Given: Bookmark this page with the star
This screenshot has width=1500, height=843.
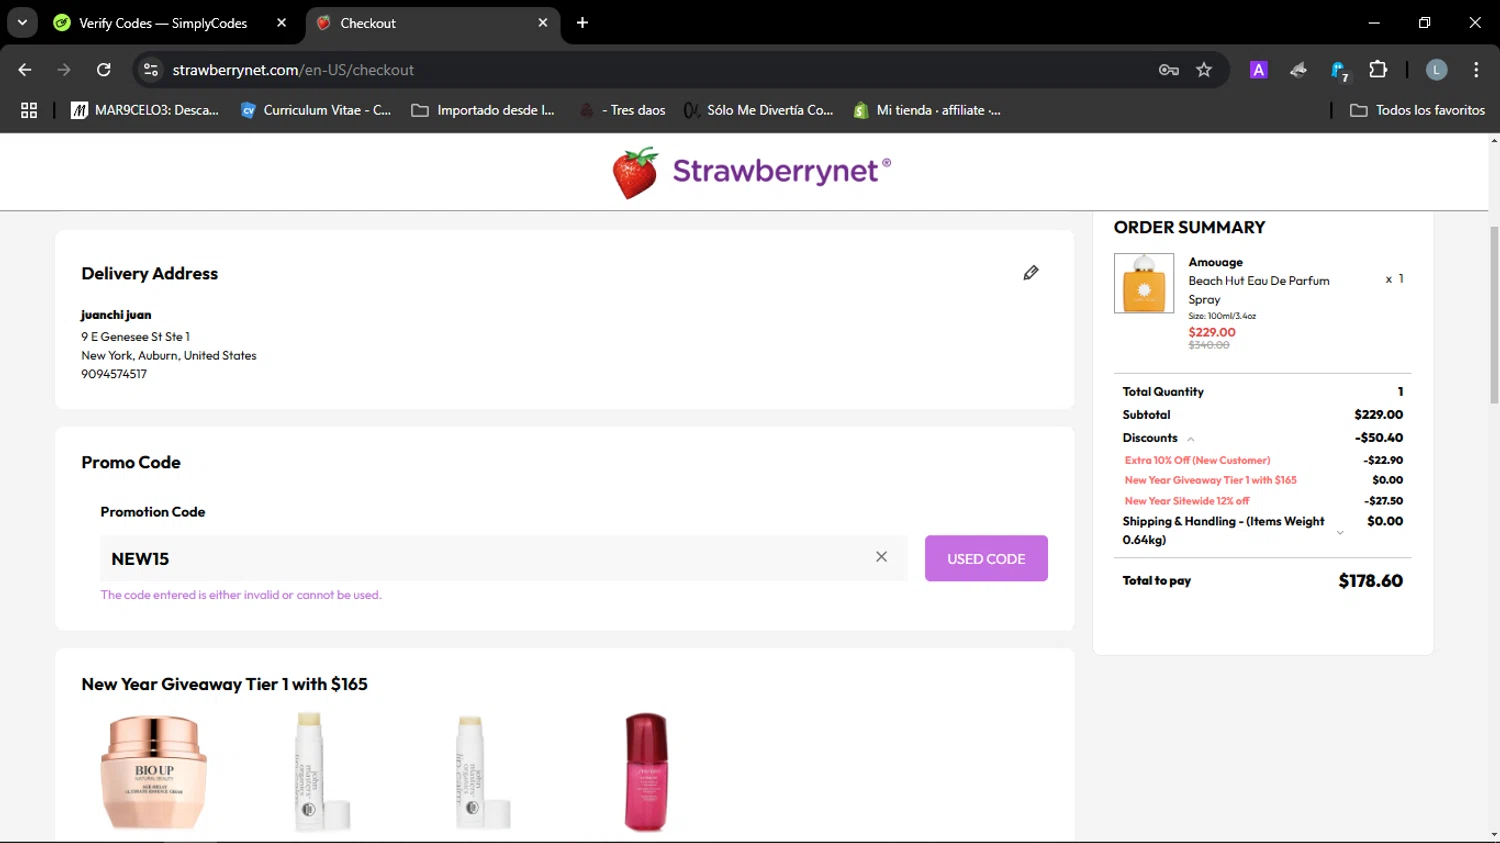Looking at the screenshot, I should coord(1204,70).
